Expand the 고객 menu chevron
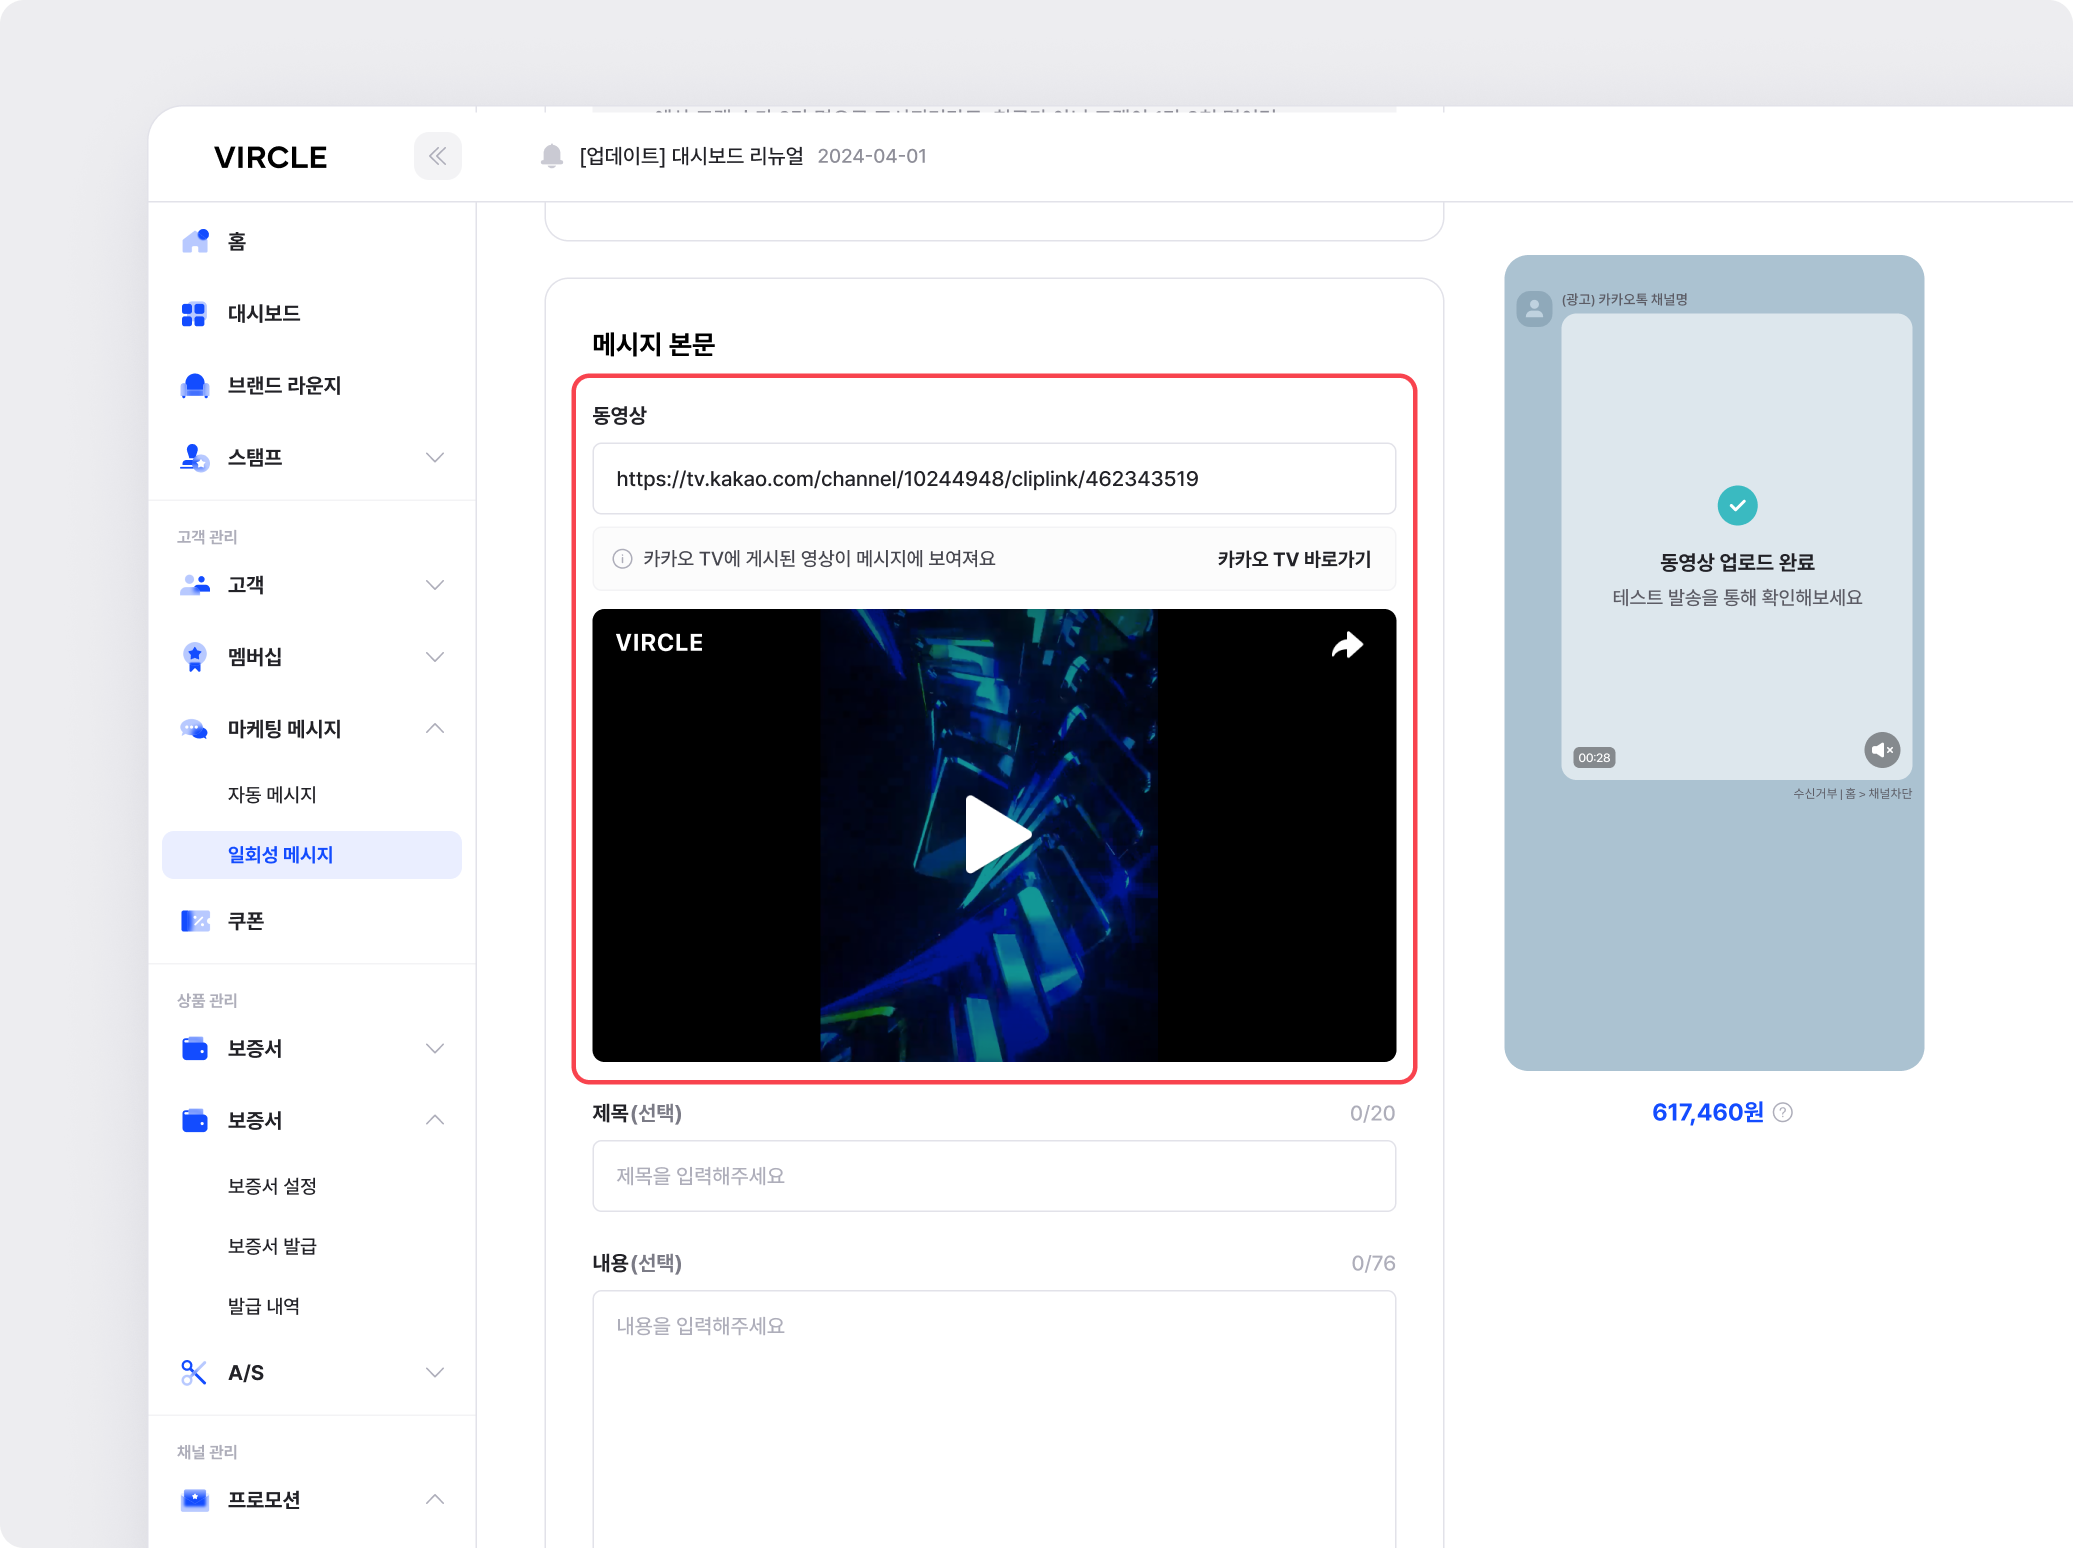Viewport: 2073px width, 1548px height. 434,585
